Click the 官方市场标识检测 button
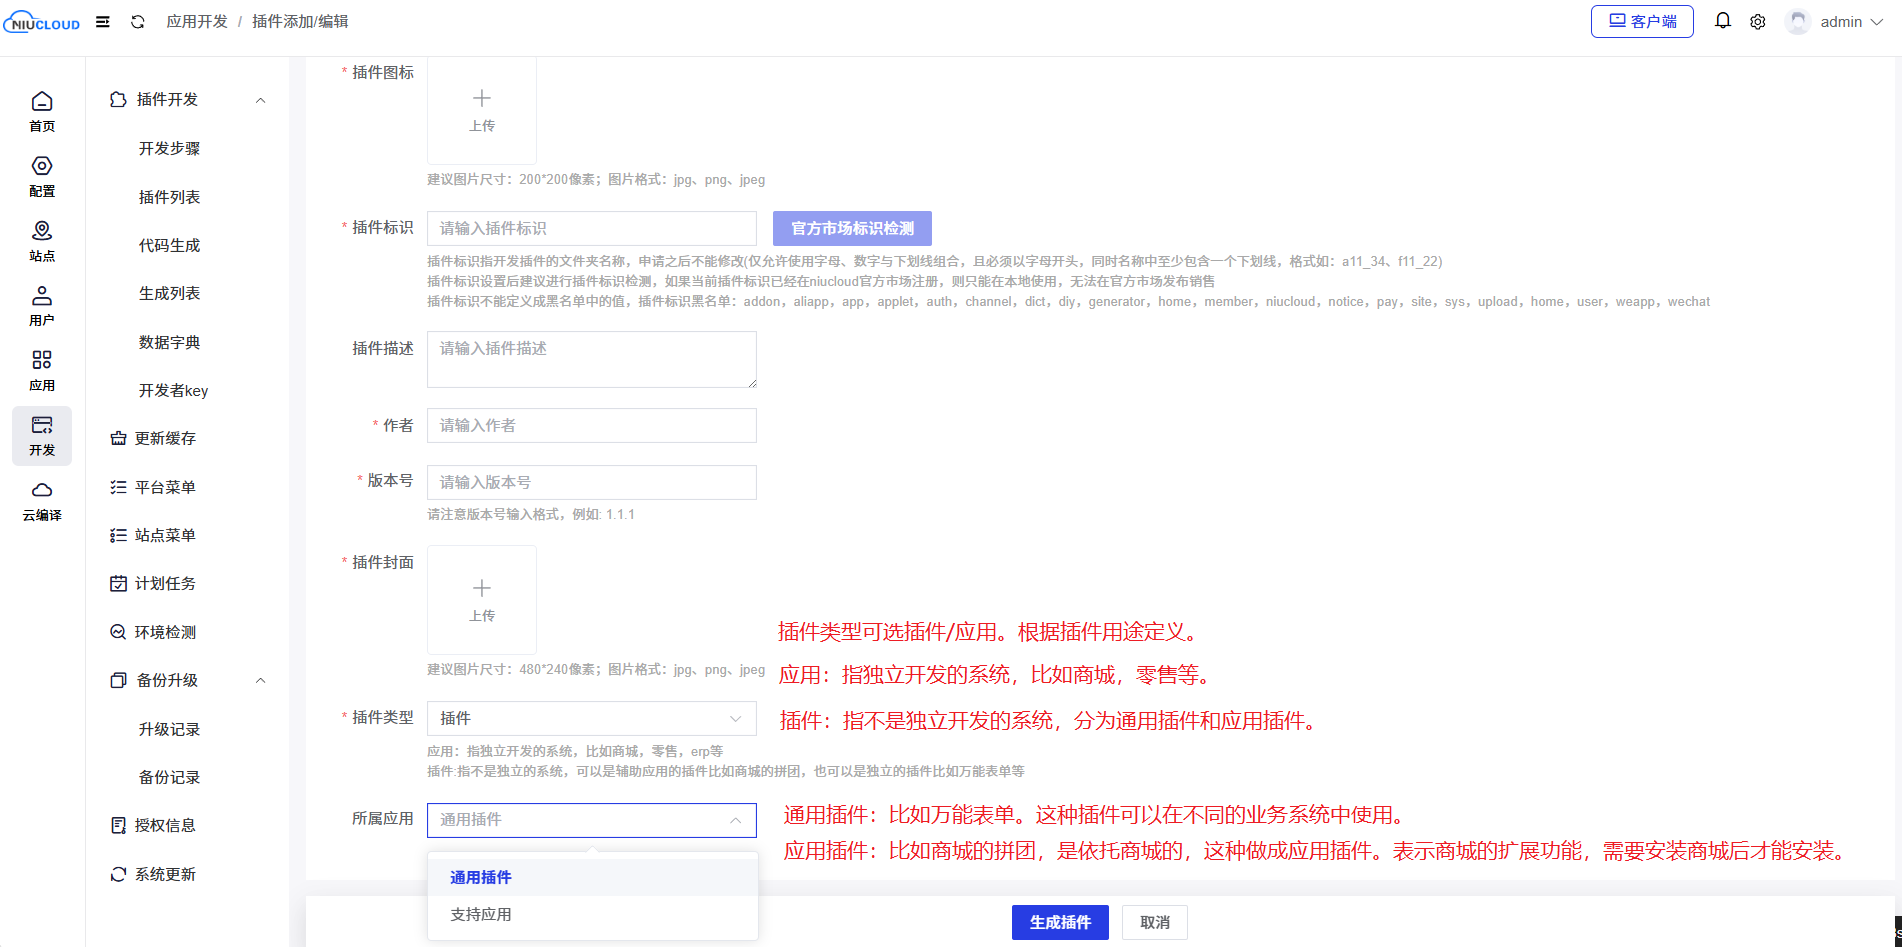Screen dimensions: 1902x947 852,228
